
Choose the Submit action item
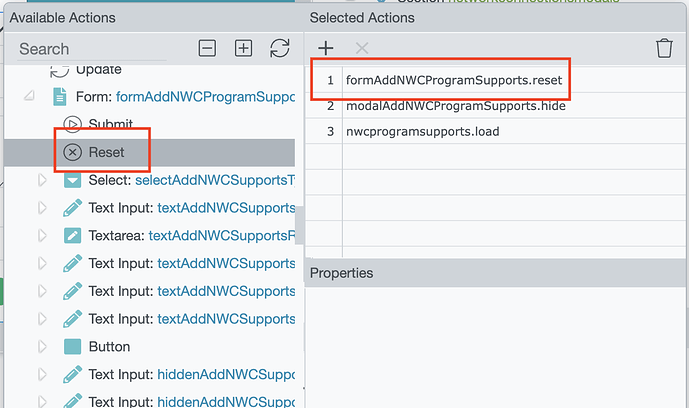click(110, 124)
